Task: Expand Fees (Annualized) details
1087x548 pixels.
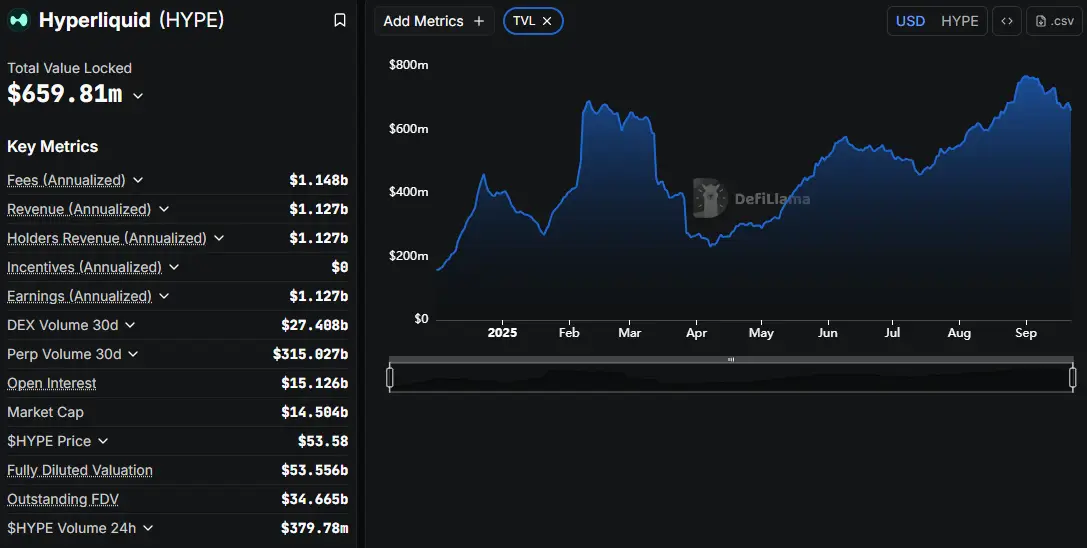Action: [x=138, y=180]
